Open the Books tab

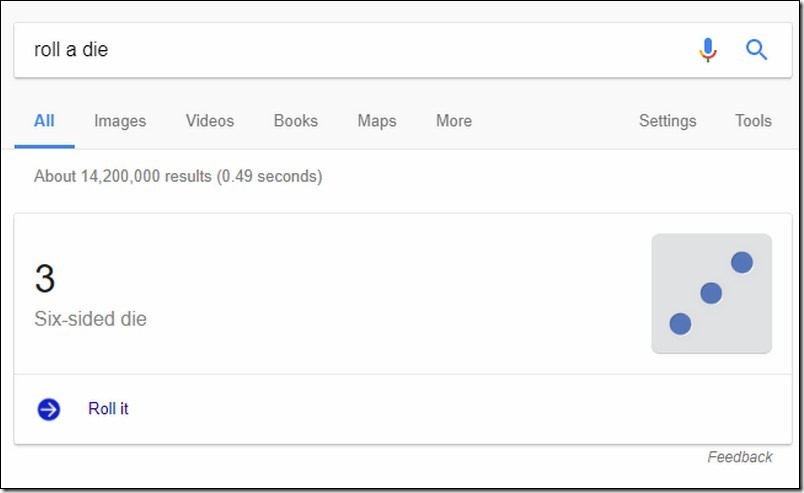coord(296,121)
